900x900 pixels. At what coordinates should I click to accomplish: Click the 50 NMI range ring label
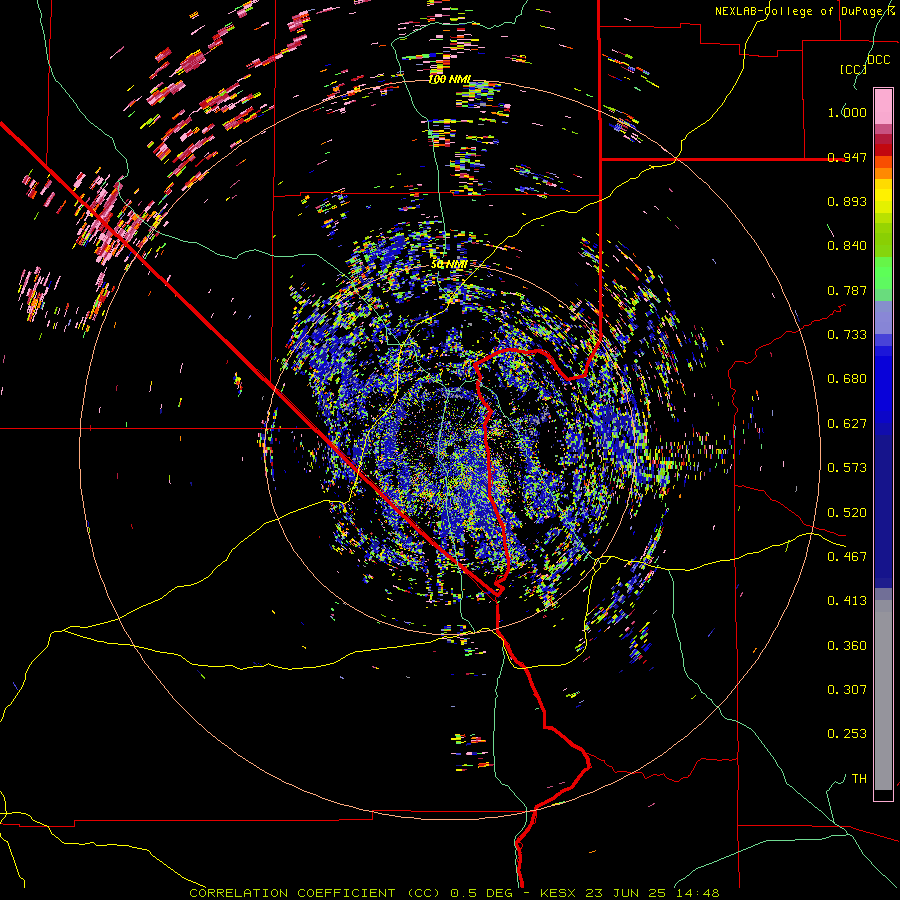(449, 265)
